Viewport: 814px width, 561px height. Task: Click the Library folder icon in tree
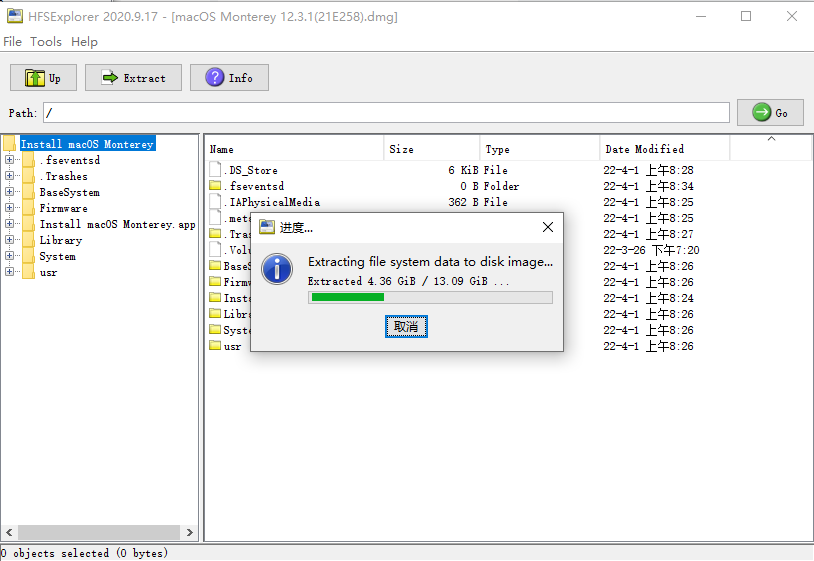point(29,240)
